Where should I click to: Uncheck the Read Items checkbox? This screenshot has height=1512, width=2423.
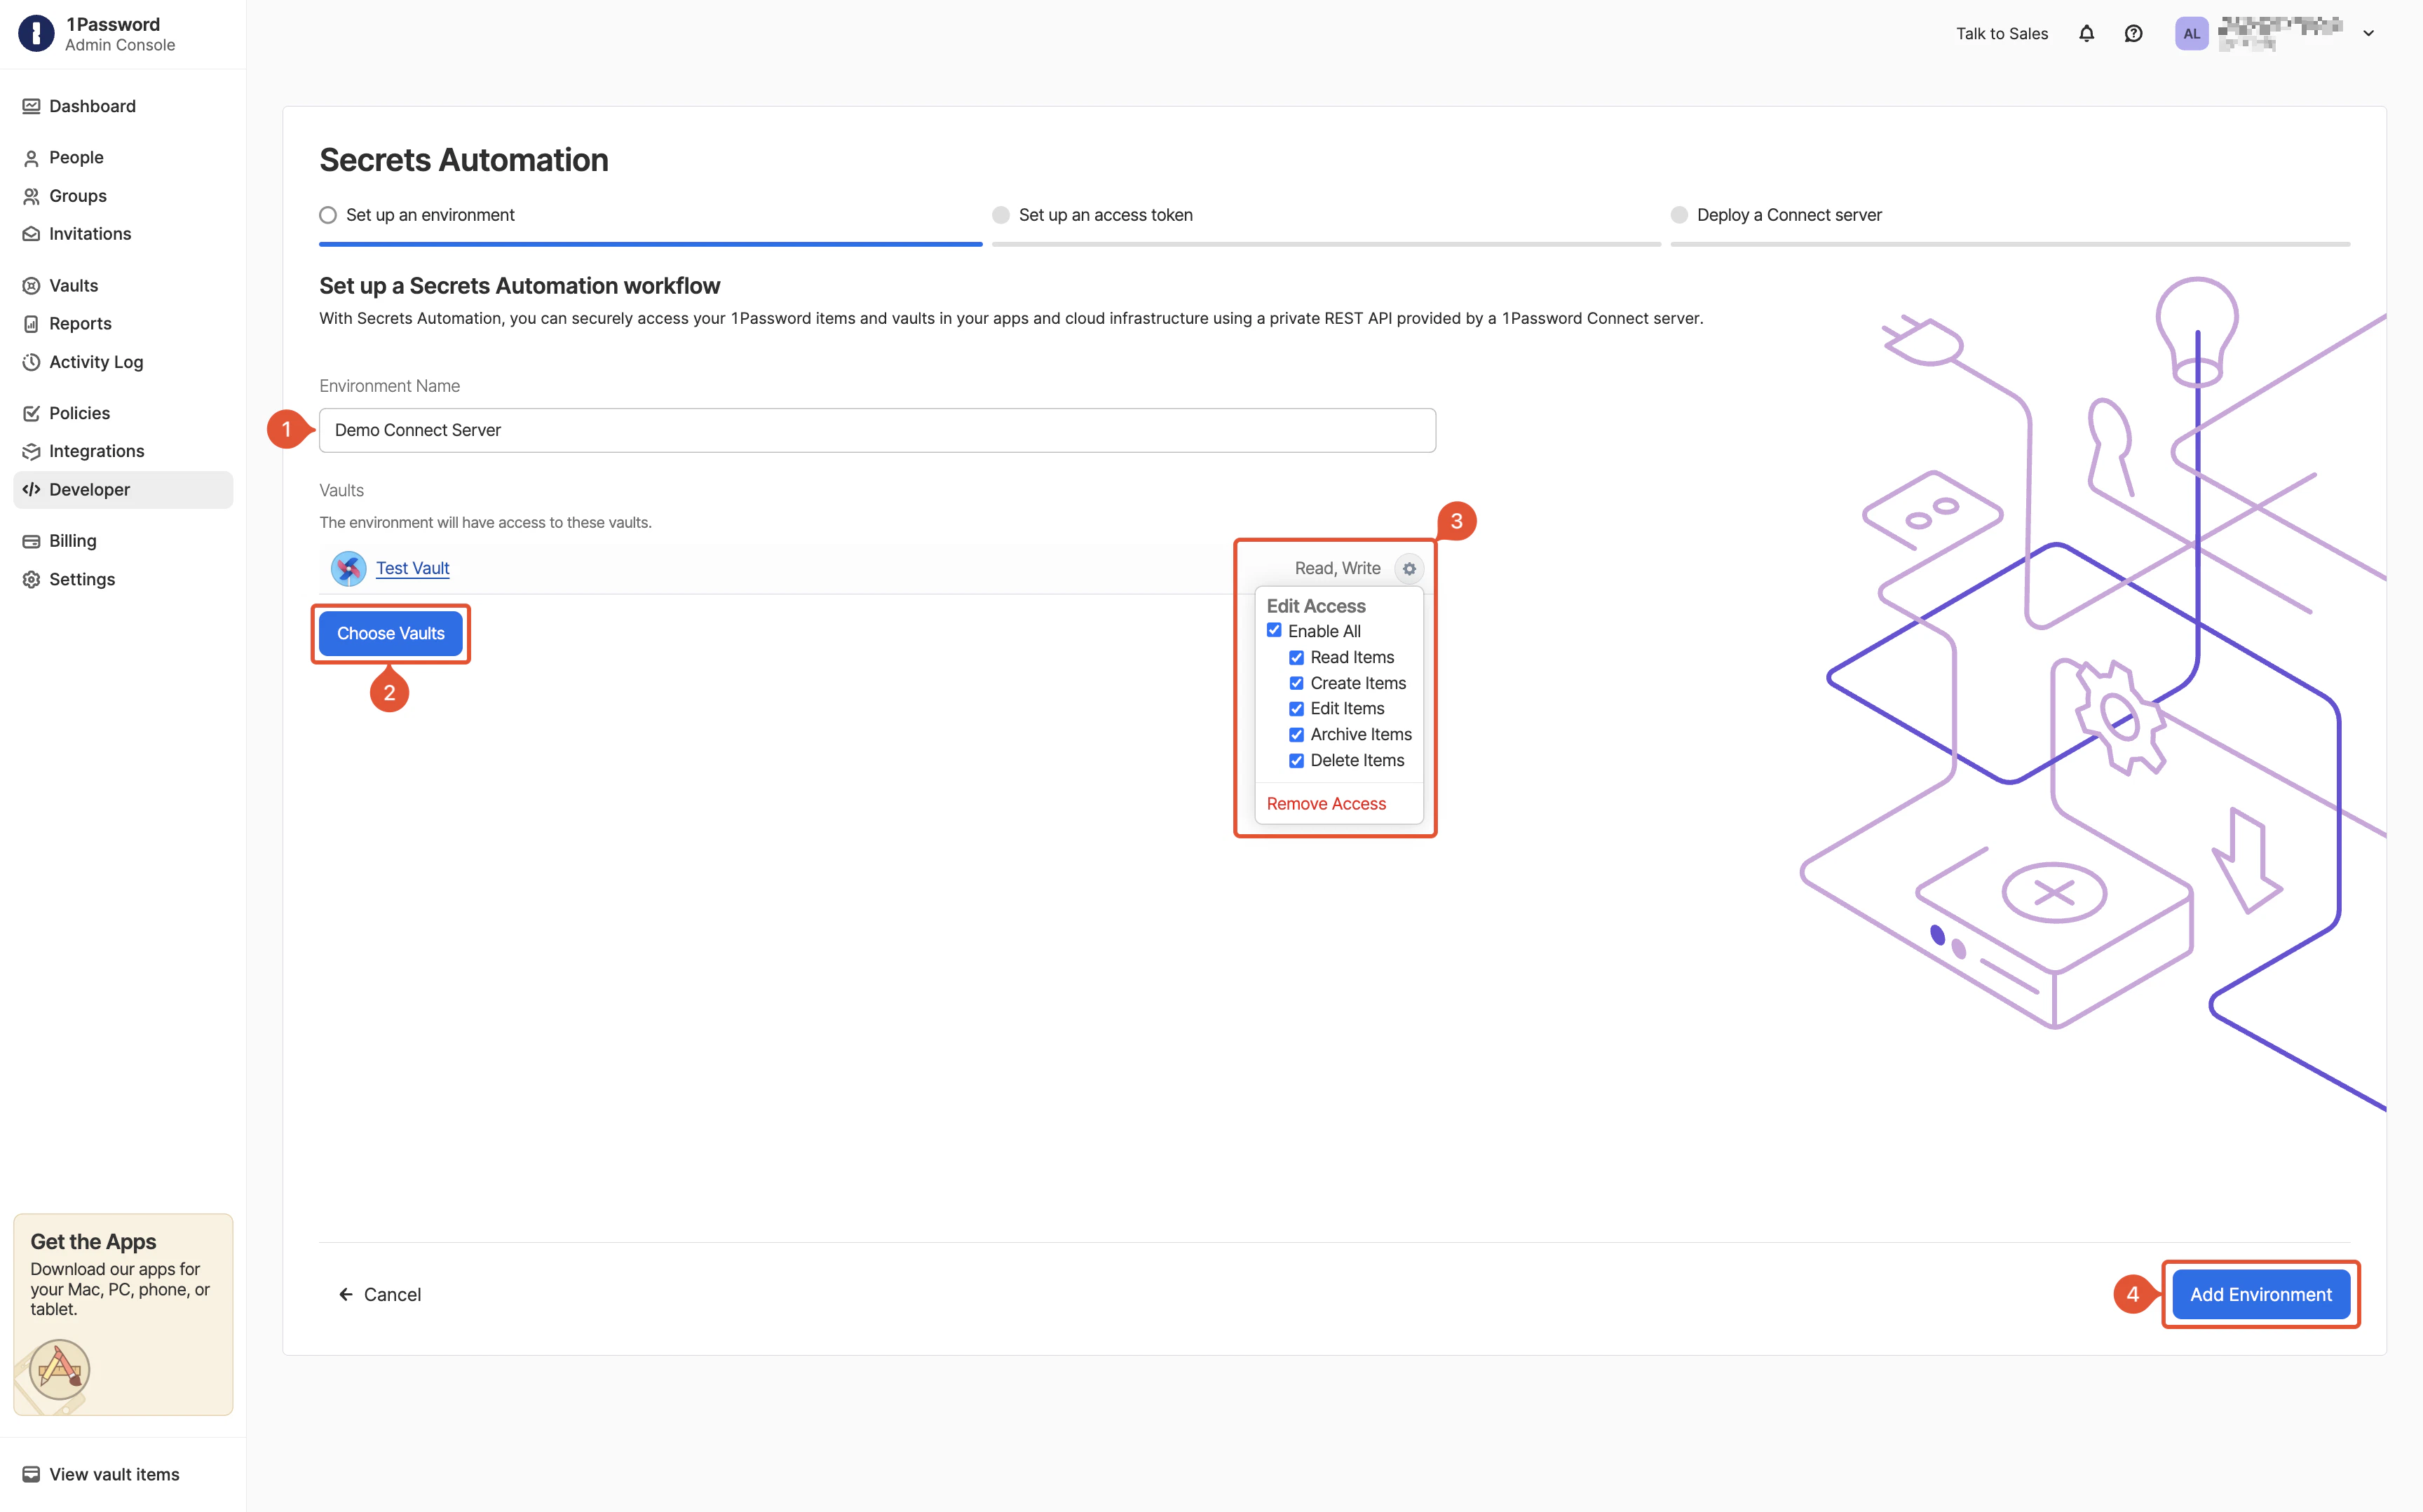tap(1296, 657)
